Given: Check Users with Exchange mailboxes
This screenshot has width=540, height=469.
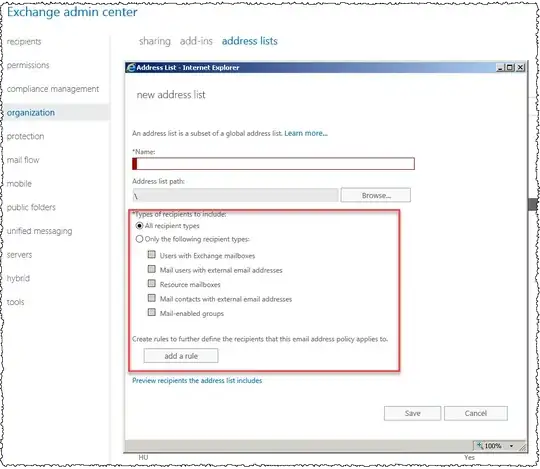Looking at the screenshot, I should click(x=152, y=255).
